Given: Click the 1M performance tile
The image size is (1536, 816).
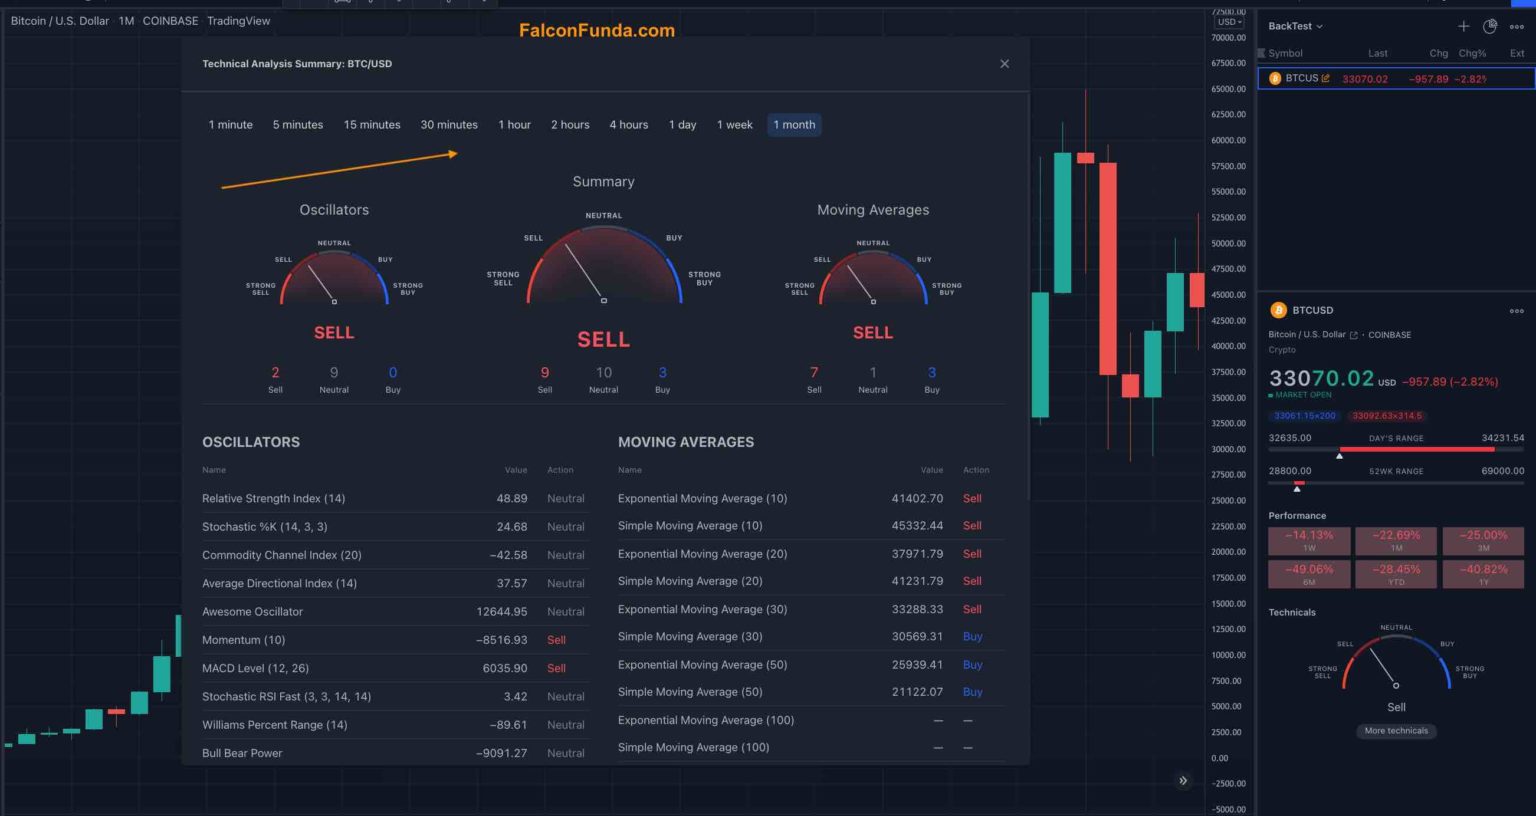Looking at the screenshot, I should click(1397, 541).
